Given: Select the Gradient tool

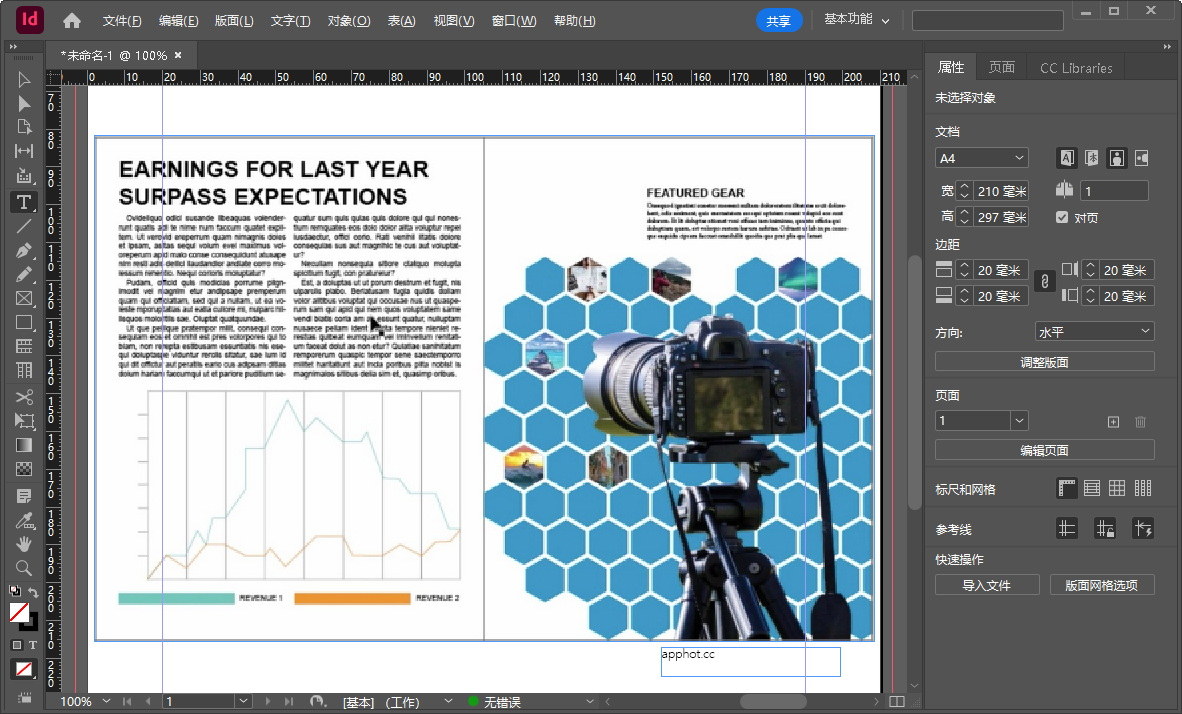Looking at the screenshot, I should 24,445.
